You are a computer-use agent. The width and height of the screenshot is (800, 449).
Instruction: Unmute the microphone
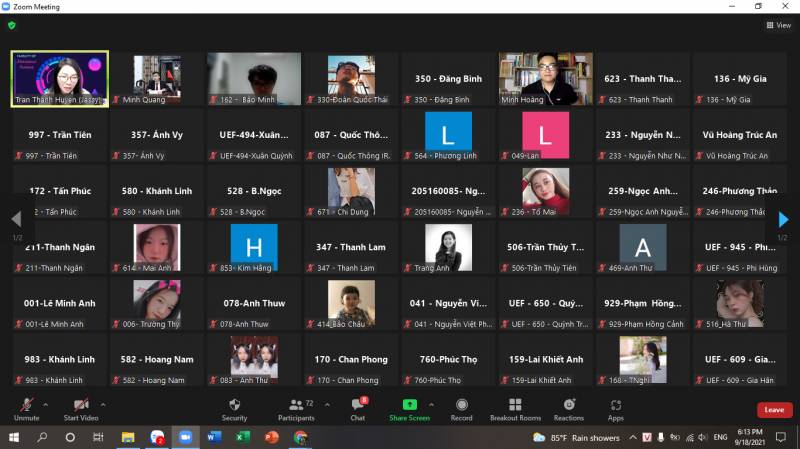pos(27,408)
